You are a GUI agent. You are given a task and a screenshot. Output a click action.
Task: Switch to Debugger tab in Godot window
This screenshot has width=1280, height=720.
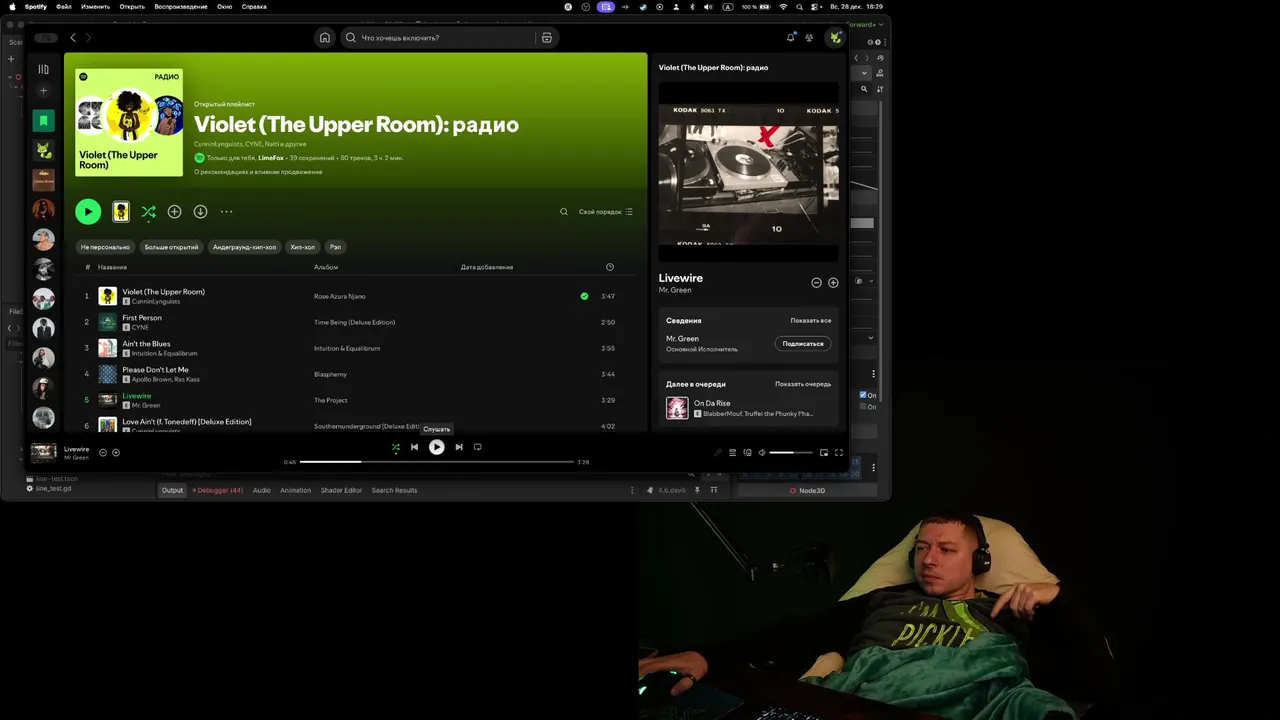[218, 490]
